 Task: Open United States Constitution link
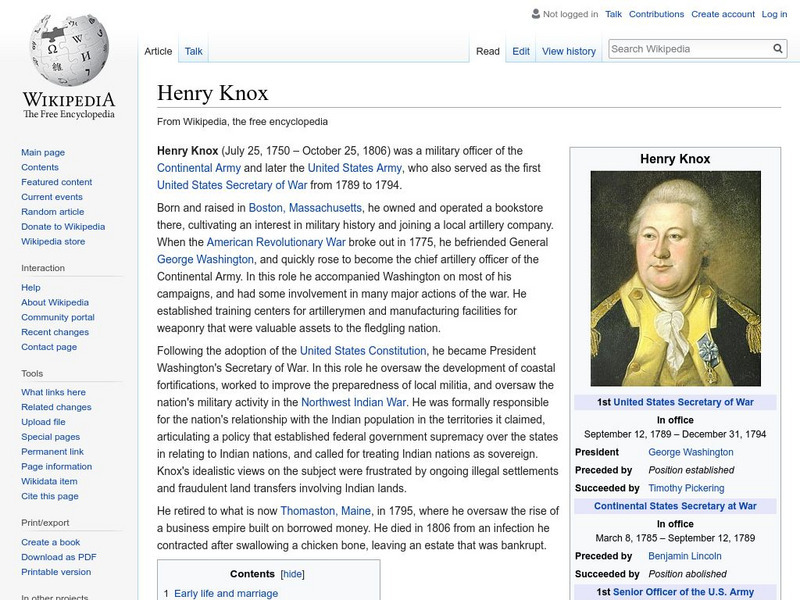tap(363, 351)
